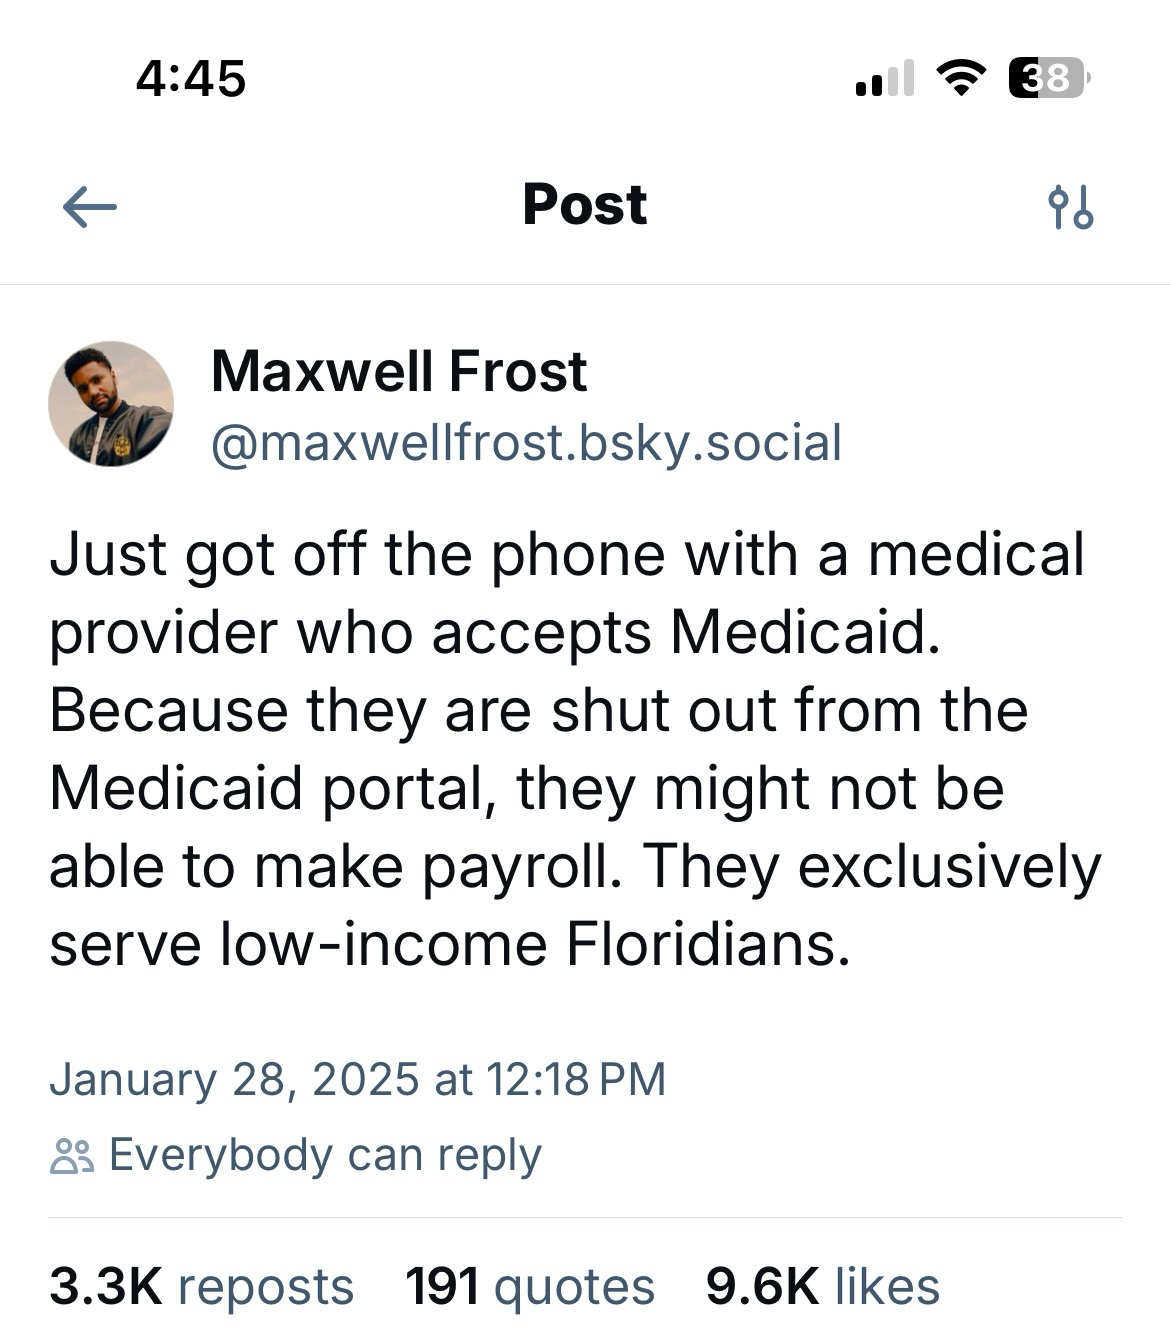Tap the back arrow icon

tap(90, 208)
